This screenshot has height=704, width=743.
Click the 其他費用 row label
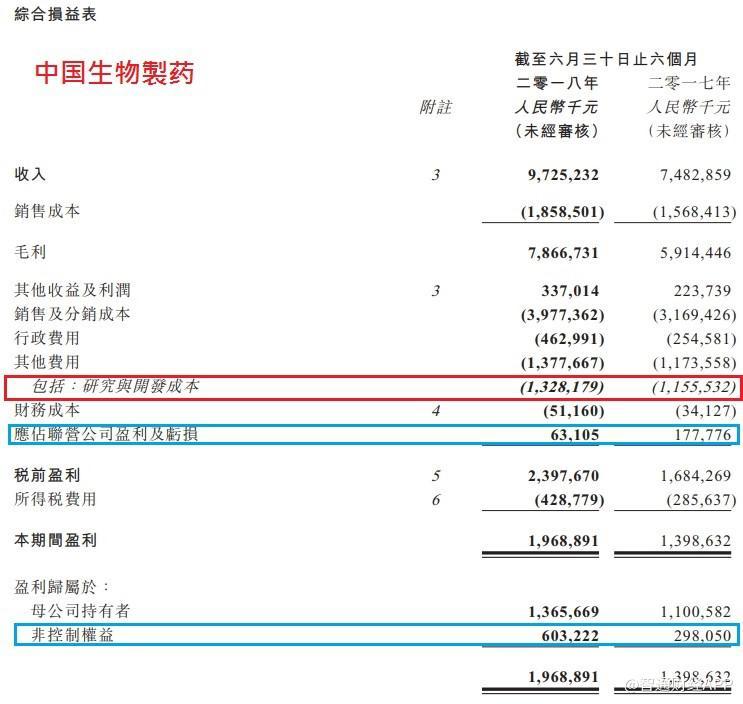[47, 362]
